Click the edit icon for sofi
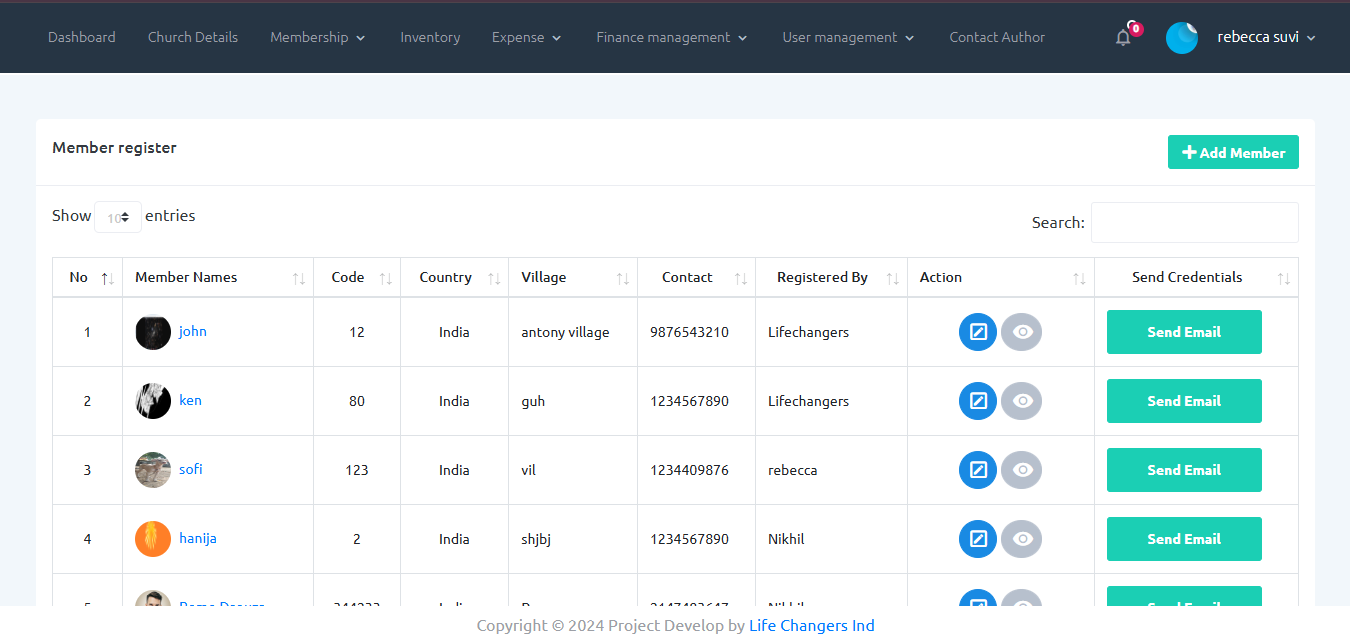 (978, 470)
